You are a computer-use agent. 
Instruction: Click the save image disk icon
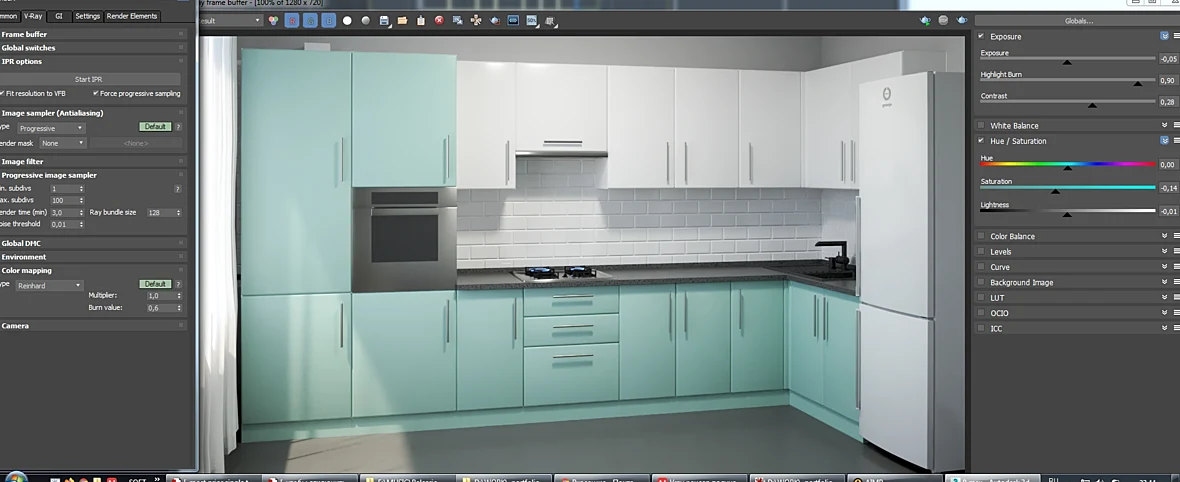click(x=385, y=21)
